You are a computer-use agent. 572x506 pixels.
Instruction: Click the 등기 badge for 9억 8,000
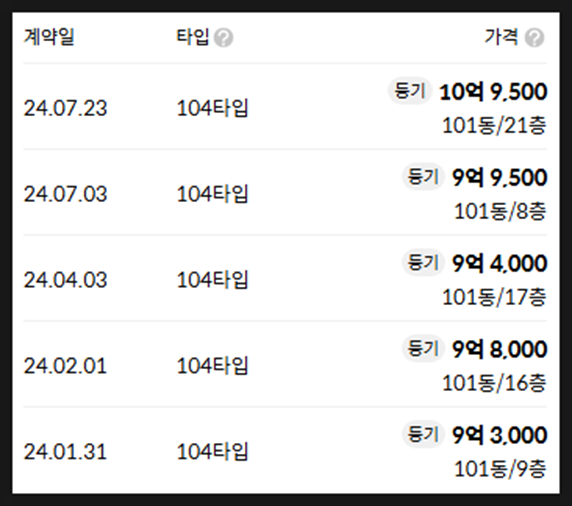(423, 348)
